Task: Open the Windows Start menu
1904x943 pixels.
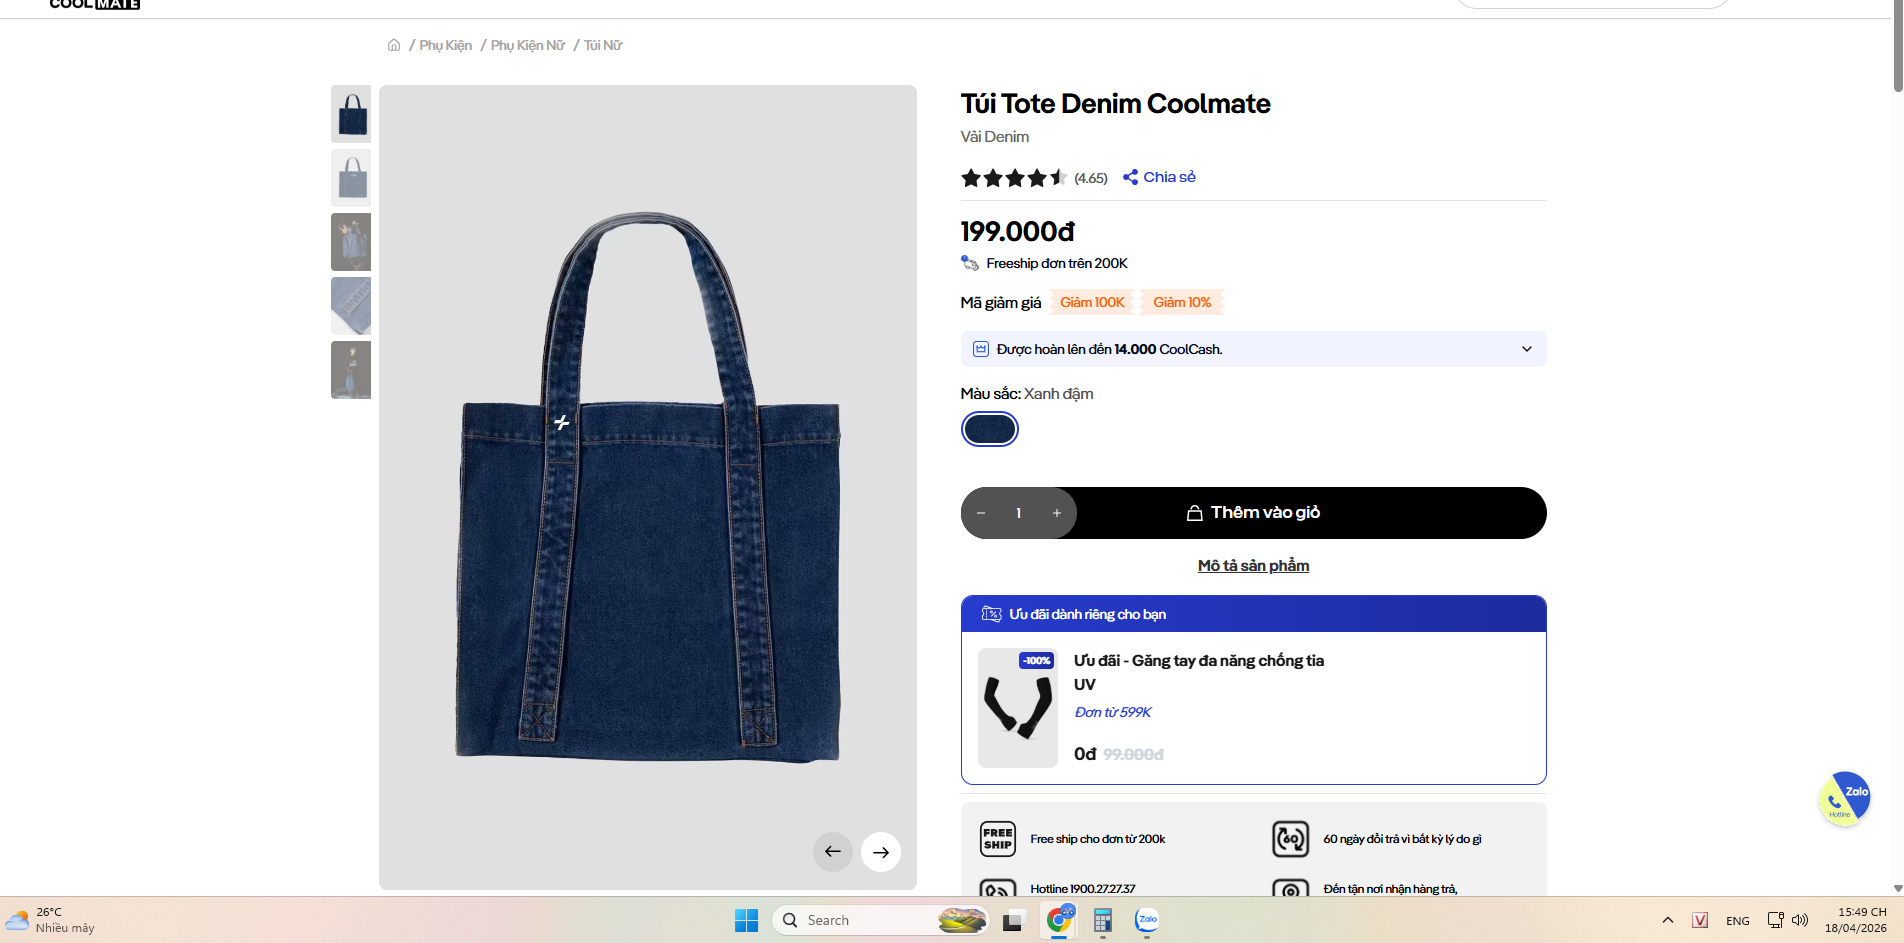Action: coord(747,920)
